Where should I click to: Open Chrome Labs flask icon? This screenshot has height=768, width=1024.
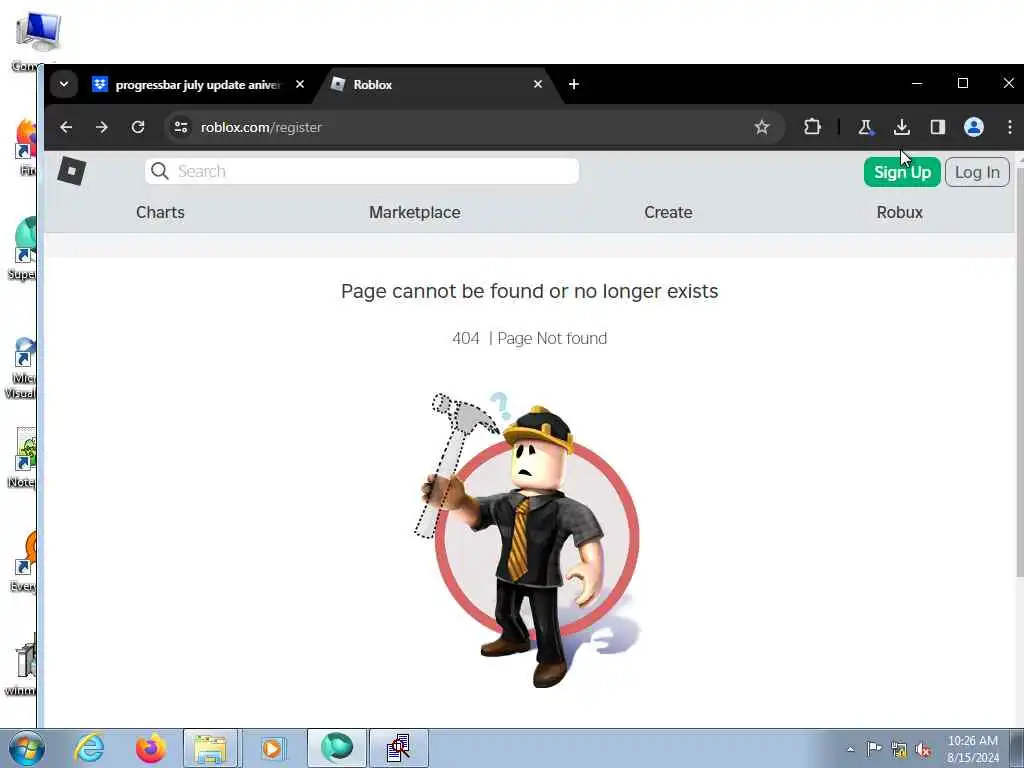(865, 127)
